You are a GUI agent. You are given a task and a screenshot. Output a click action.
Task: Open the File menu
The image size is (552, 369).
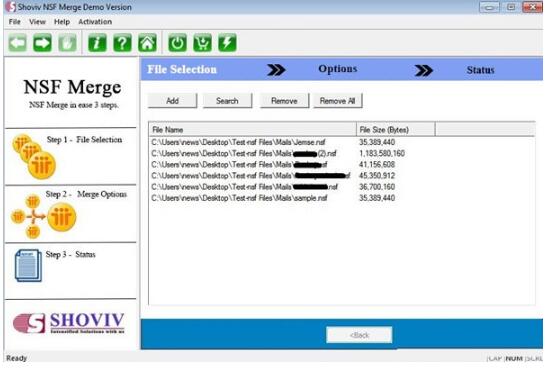pos(14,22)
